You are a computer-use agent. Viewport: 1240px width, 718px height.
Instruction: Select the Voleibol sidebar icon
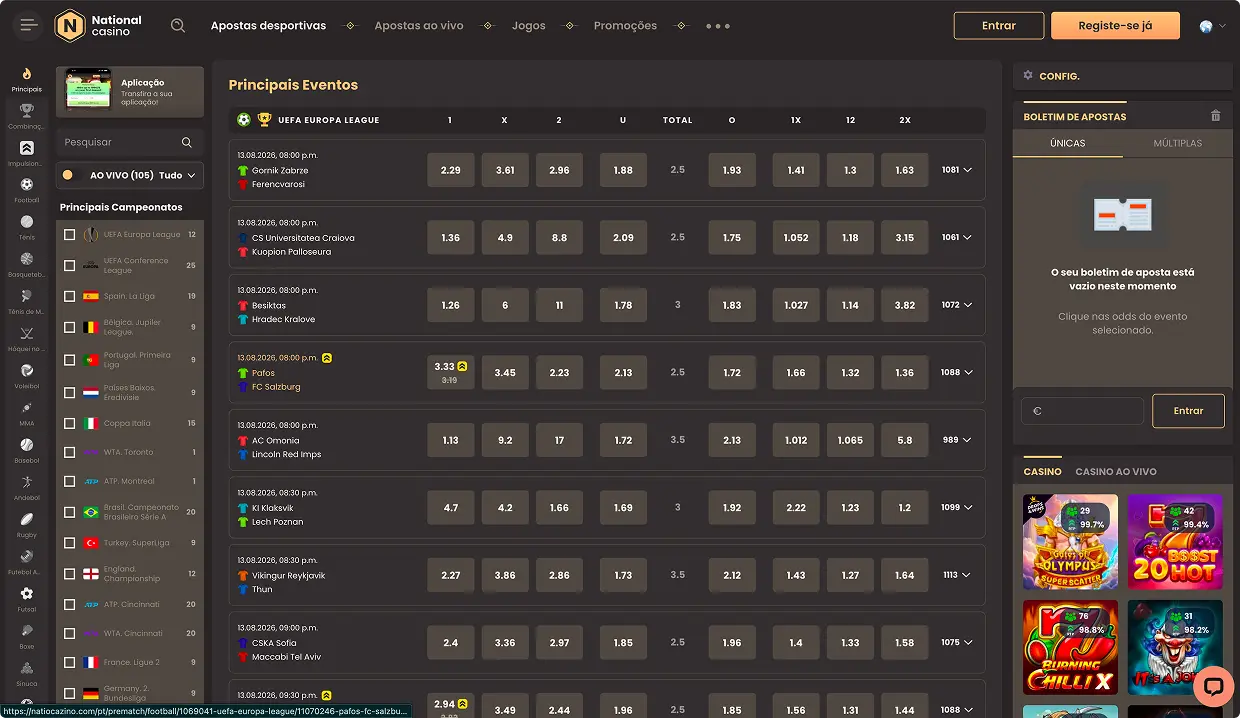click(x=27, y=376)
